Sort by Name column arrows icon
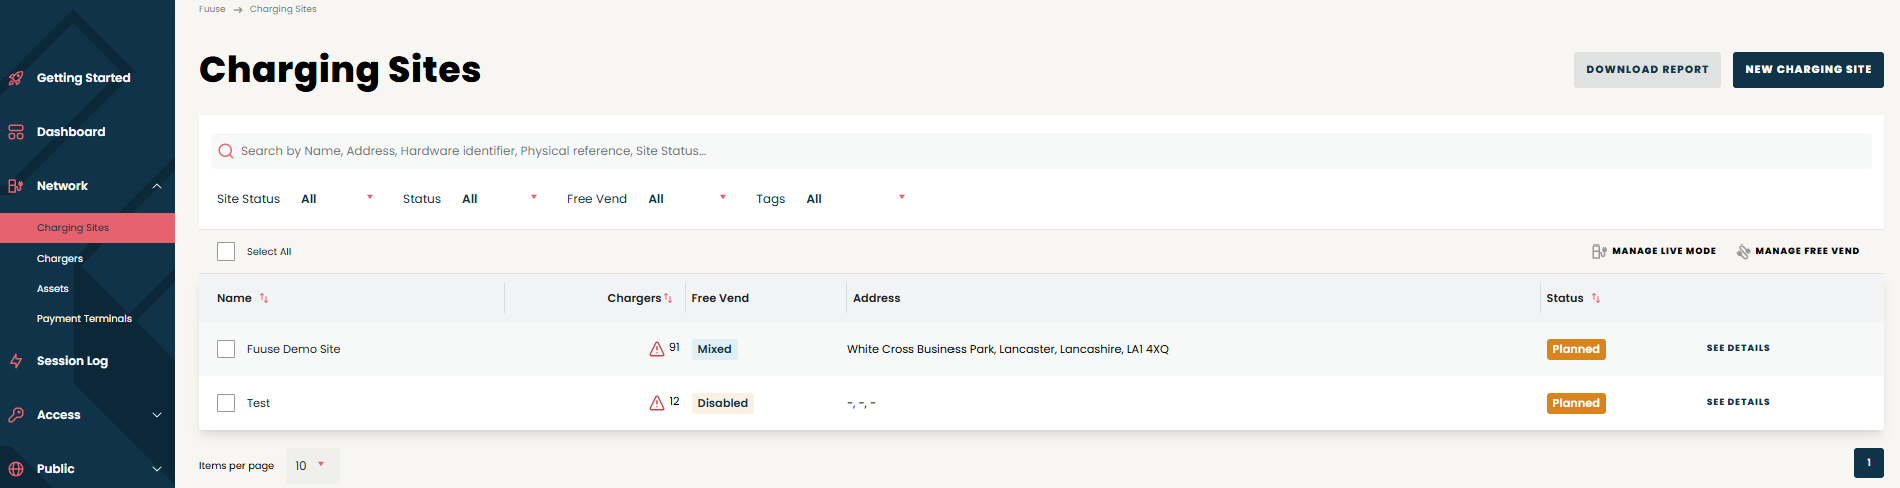Screen dimensions: 1900x488 click(264, 298)
